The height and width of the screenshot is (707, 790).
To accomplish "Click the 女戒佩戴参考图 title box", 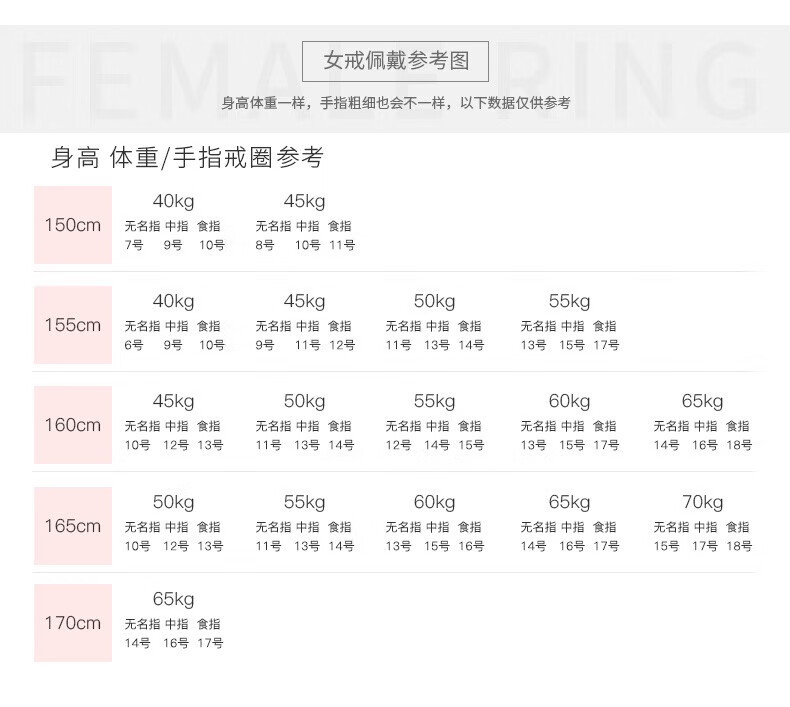I will point(396,61).
